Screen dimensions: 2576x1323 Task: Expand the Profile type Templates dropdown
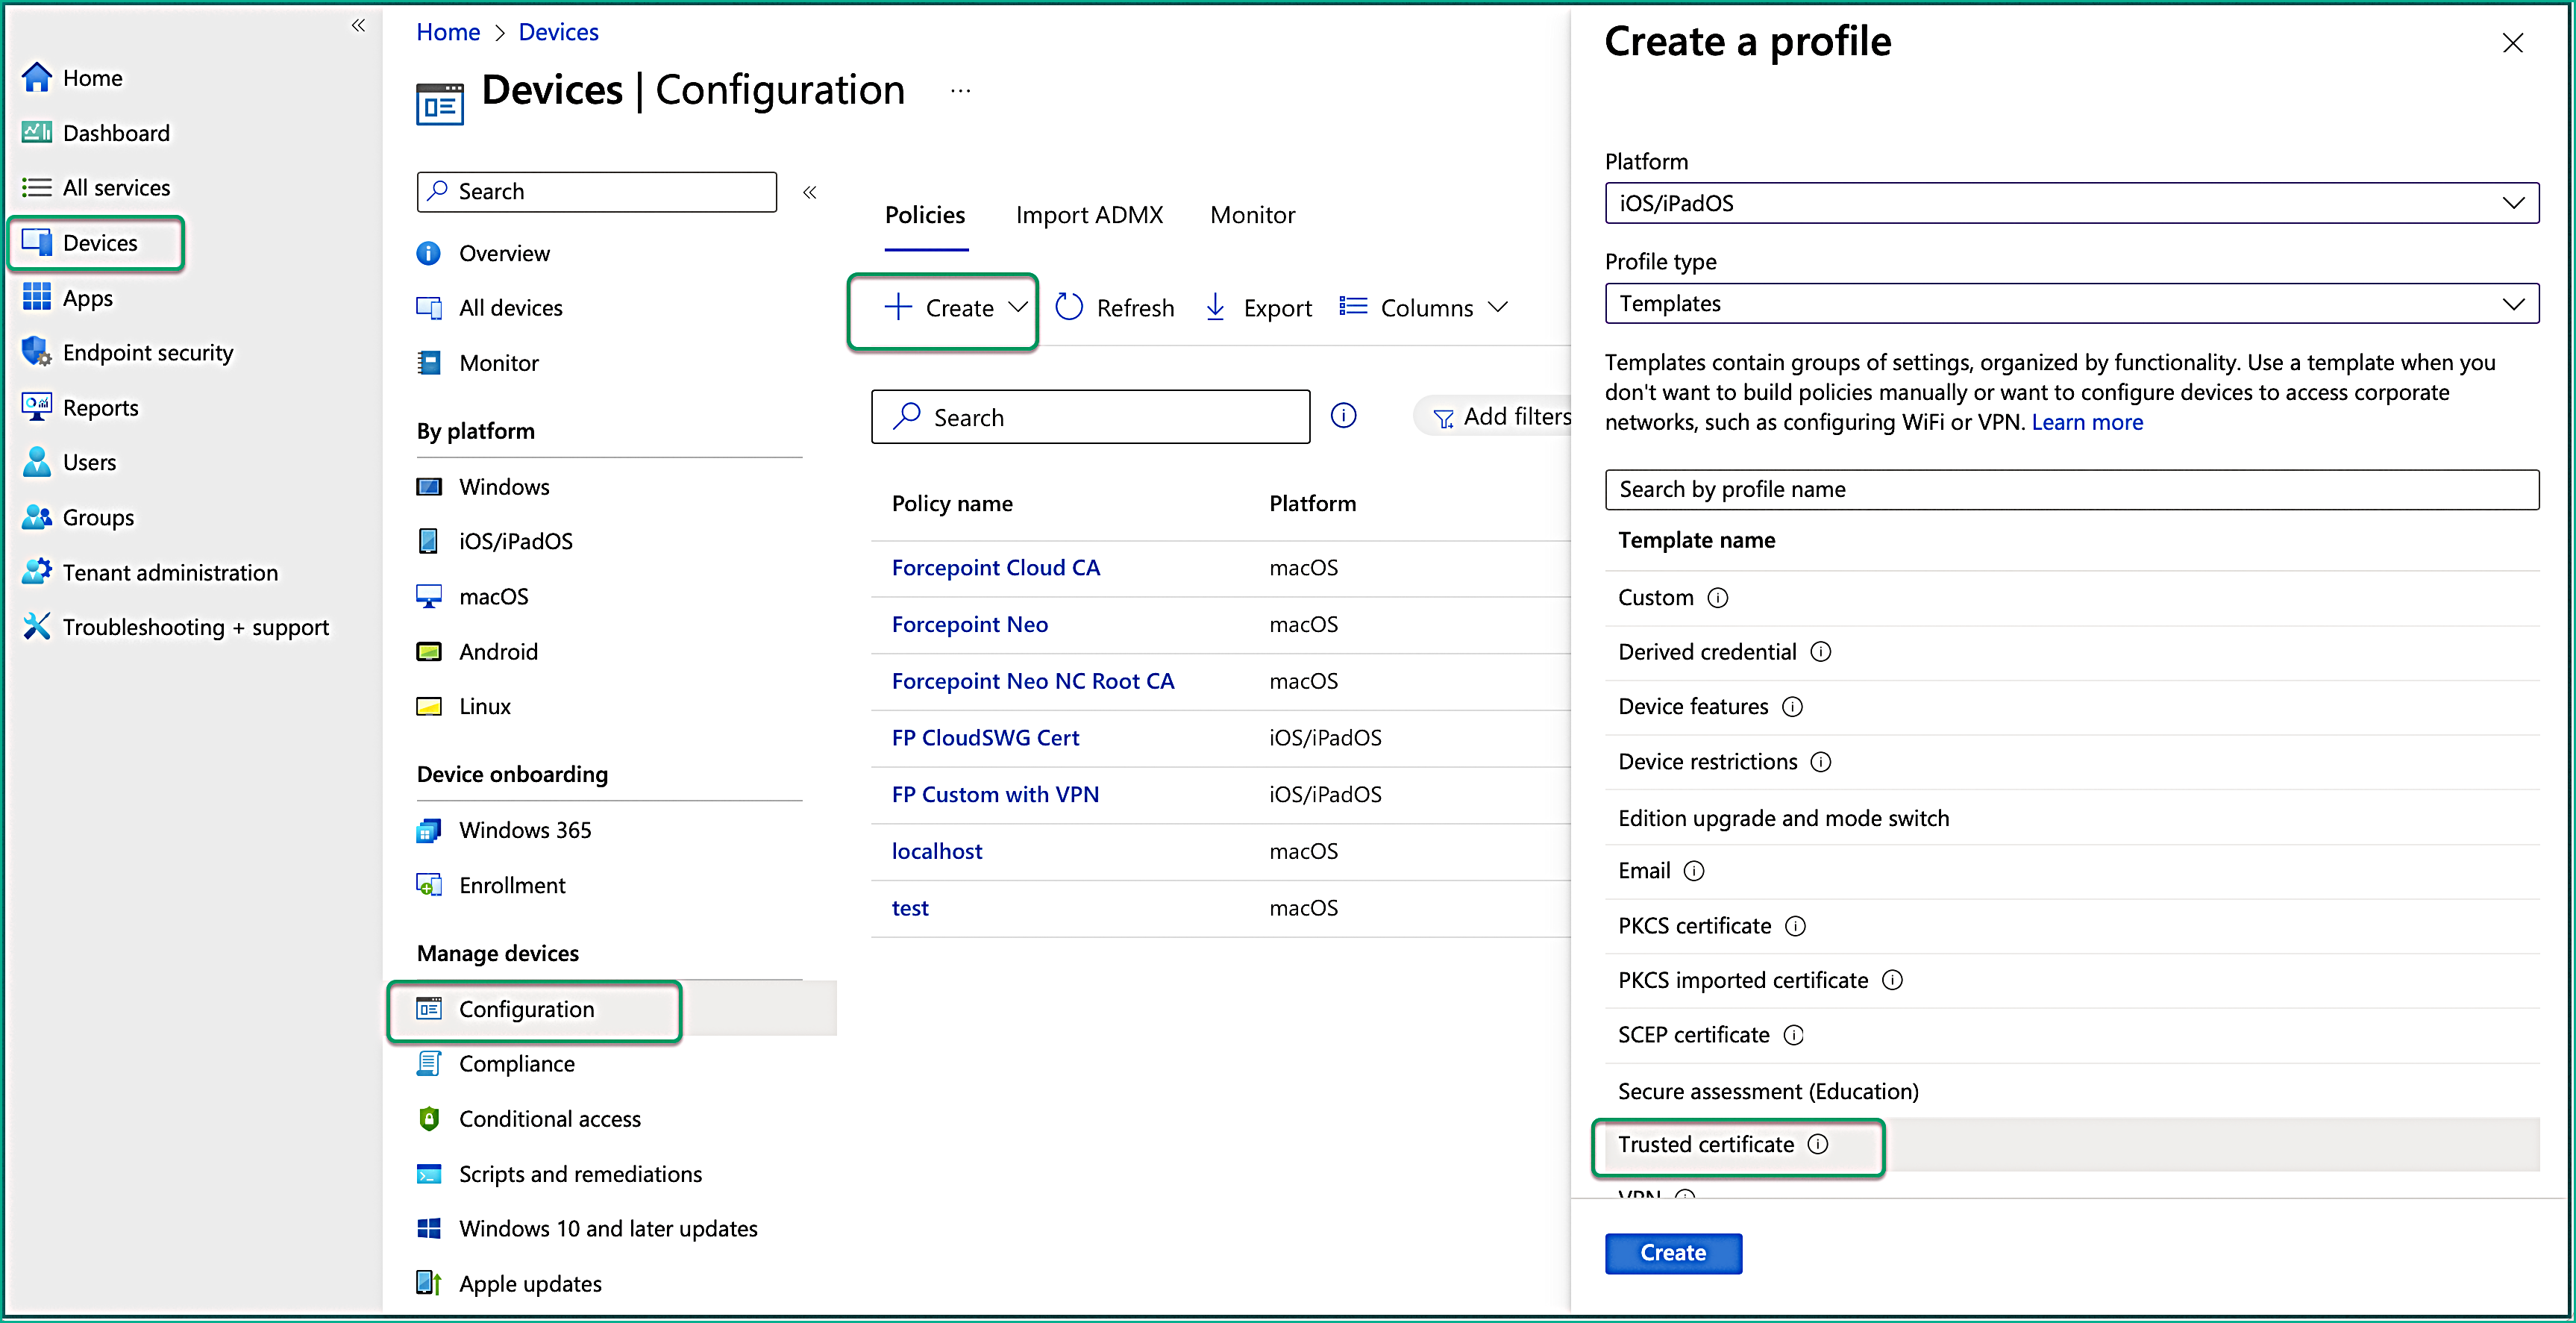click(x=2070, y=303)
